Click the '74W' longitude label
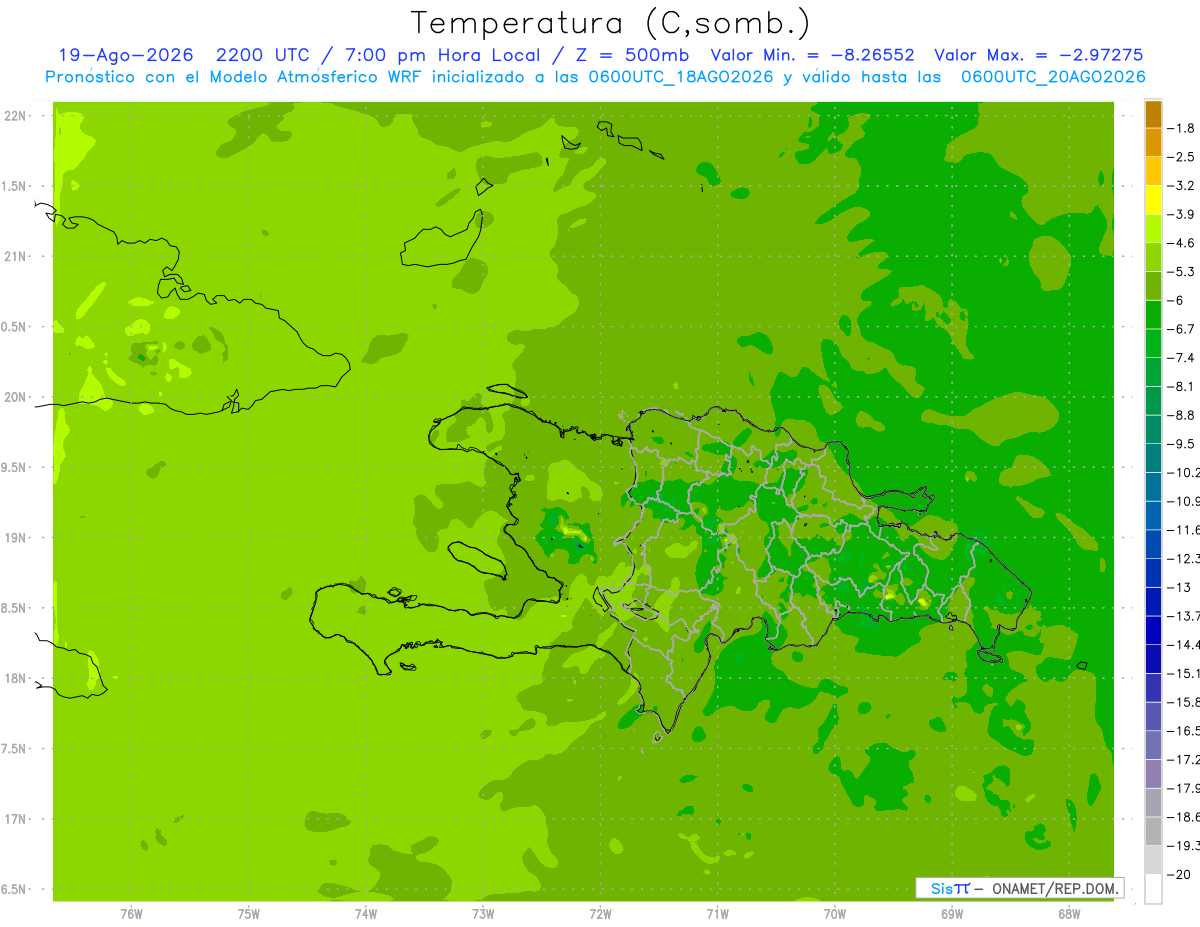Screen dimensions: 1200x927 coord(365,913)
